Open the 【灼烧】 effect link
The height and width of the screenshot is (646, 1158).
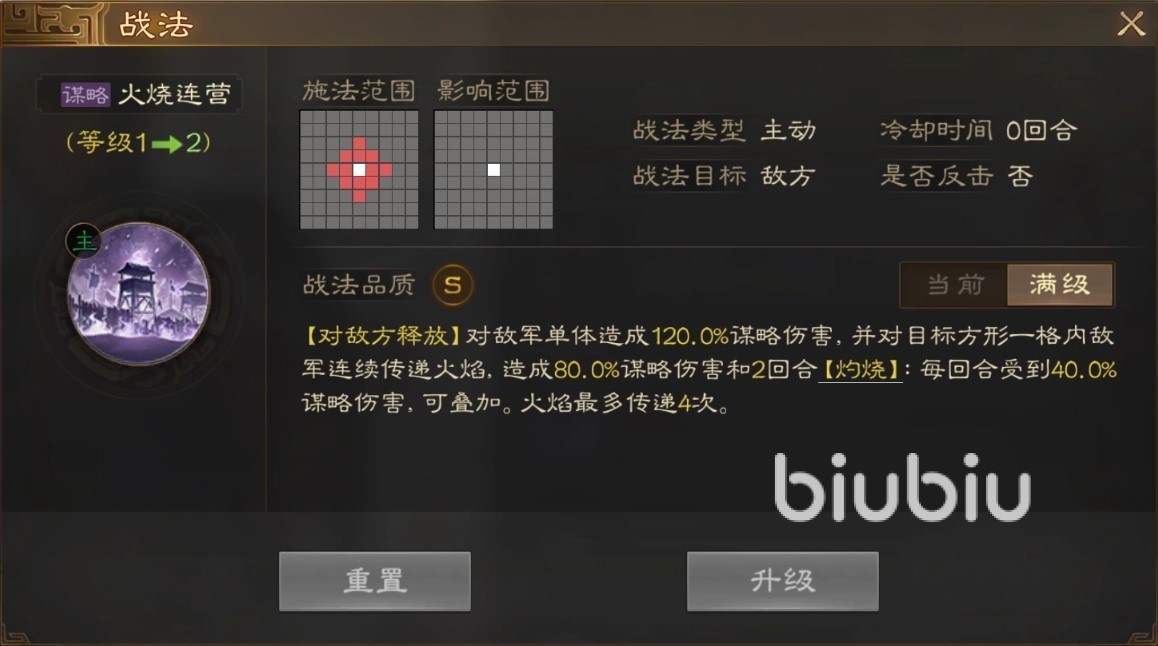860,369
